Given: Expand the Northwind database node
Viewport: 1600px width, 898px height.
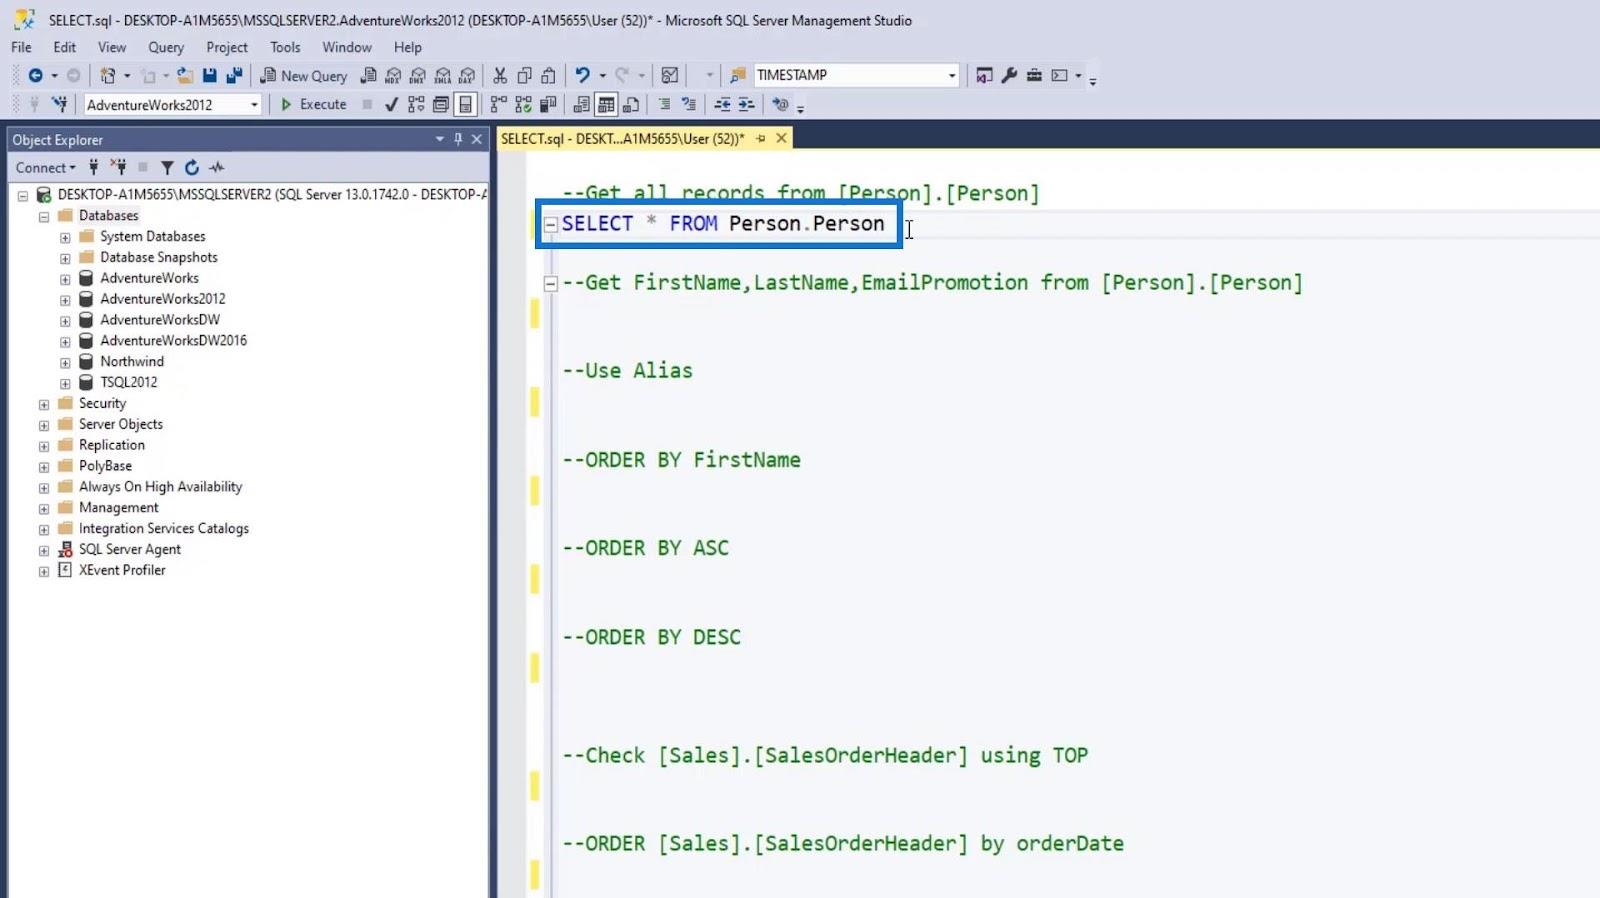Looking at the screenshot, I should click(x=65, y=362).
